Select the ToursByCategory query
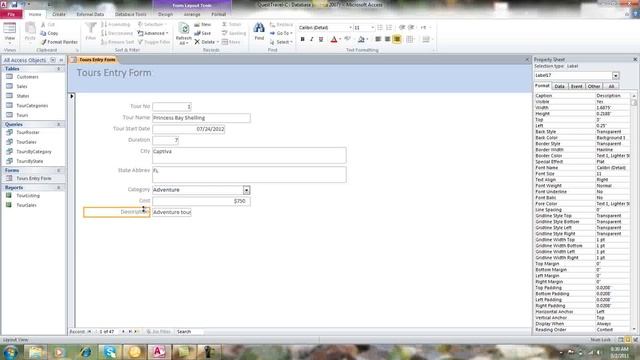The width and height of the screenshot is (640, 360). 34,151
